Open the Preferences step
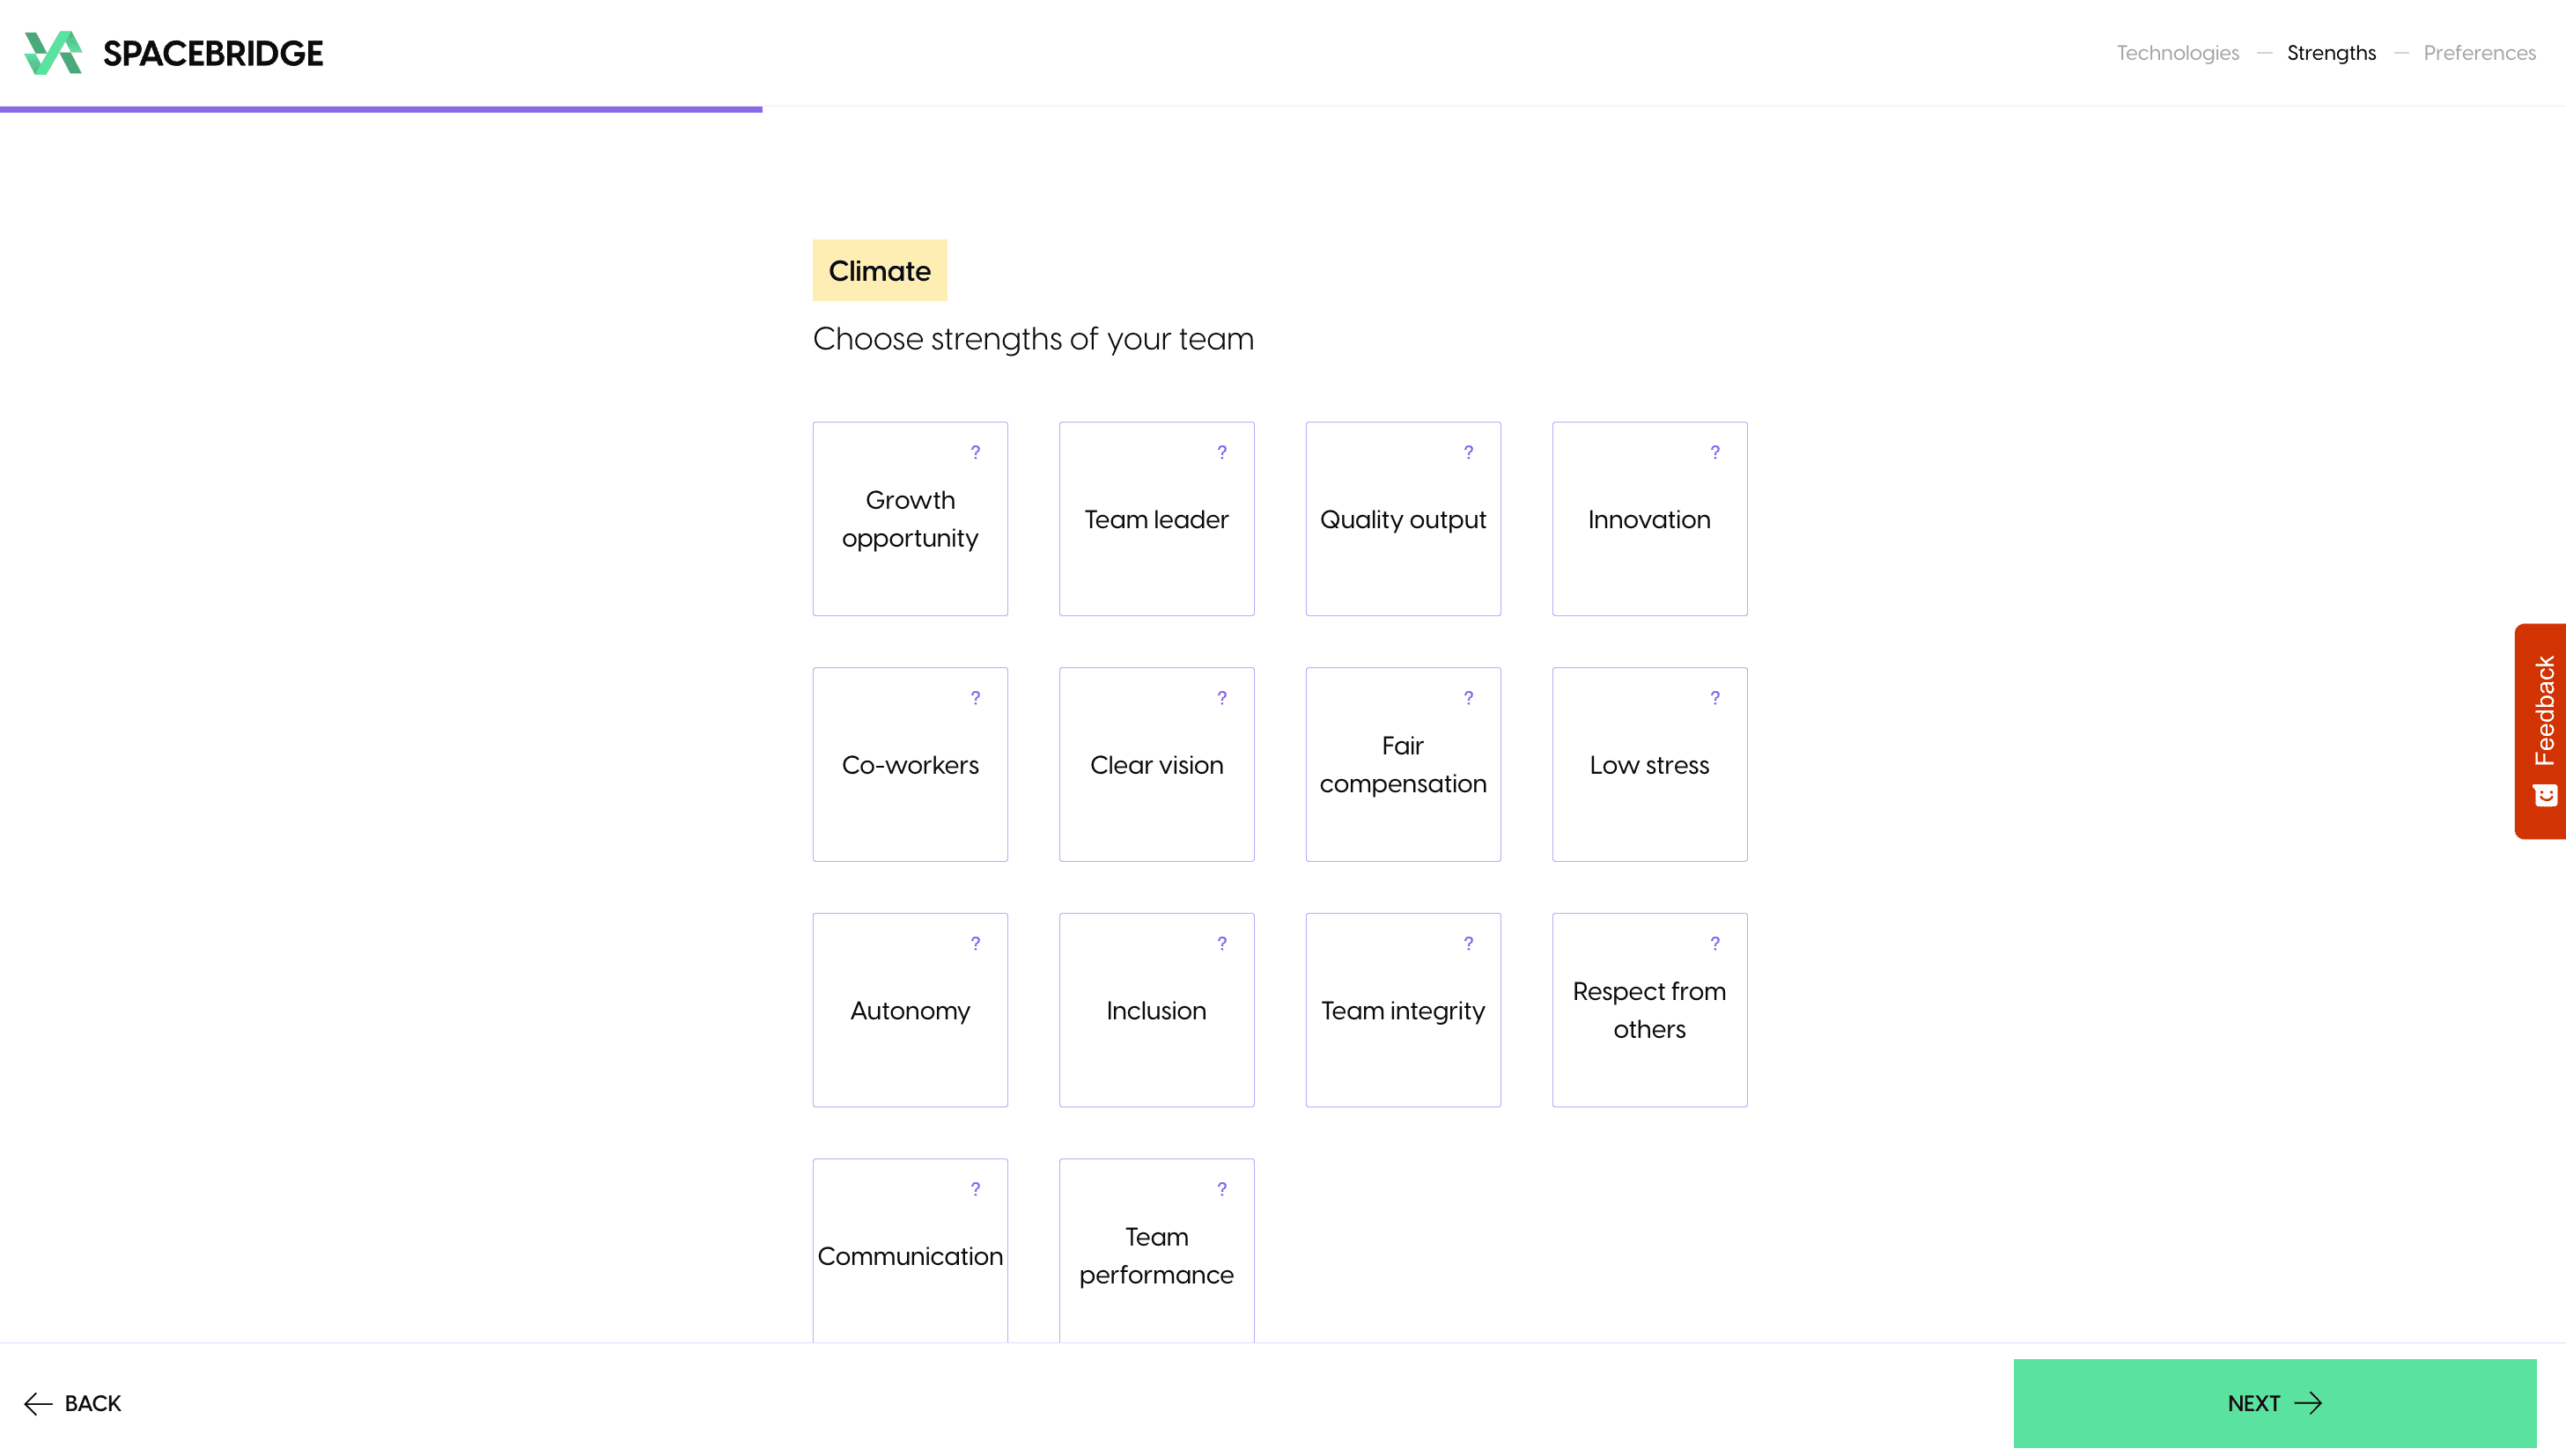This screenshot has width=2566, height=1456. tap(2479, 53)
